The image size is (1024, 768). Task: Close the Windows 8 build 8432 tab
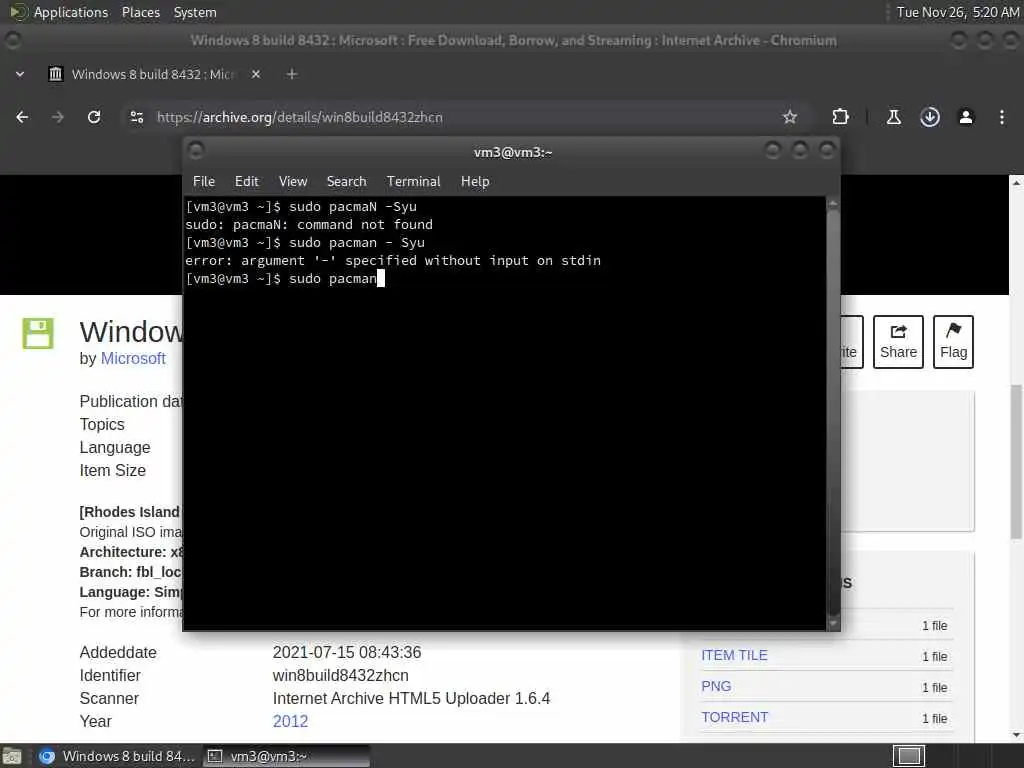pyautogui.click(x=256, y=74)
